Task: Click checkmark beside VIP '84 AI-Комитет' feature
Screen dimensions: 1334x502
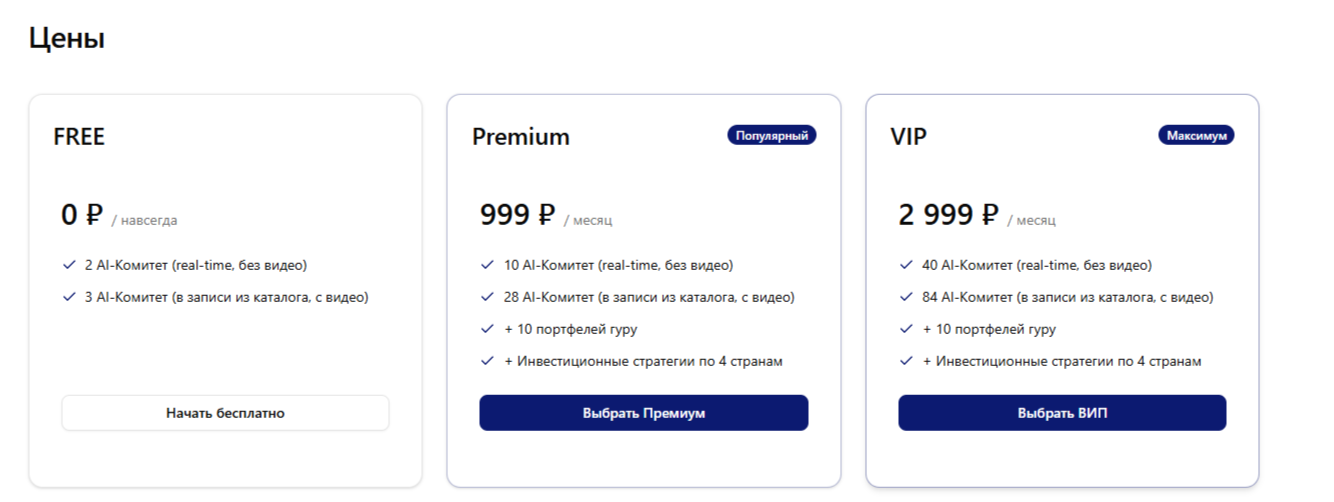Action: pos(906,297)
